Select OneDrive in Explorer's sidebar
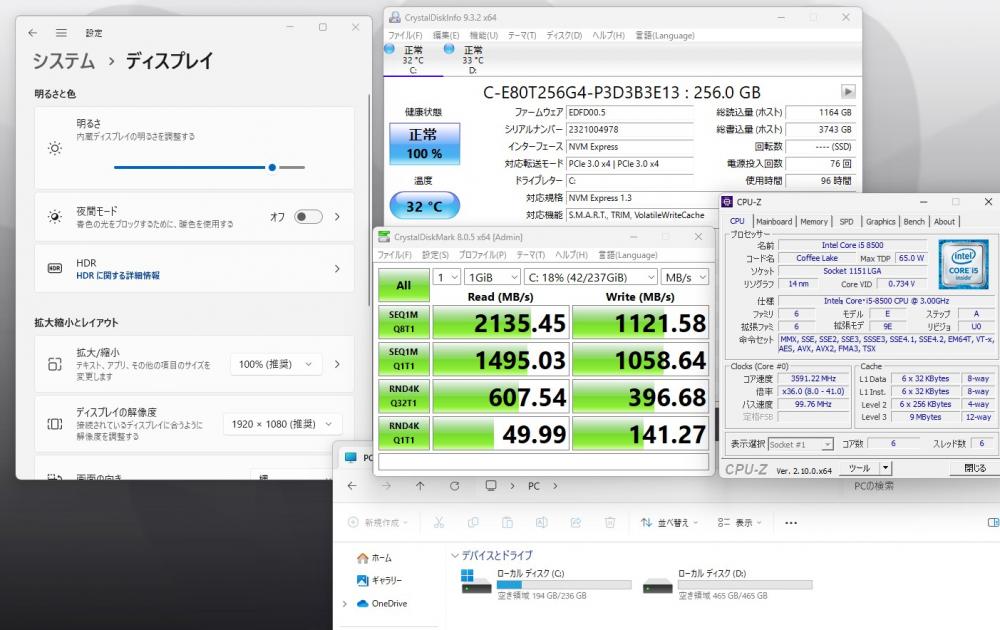The image size is (1000, 630). [381, 603]
